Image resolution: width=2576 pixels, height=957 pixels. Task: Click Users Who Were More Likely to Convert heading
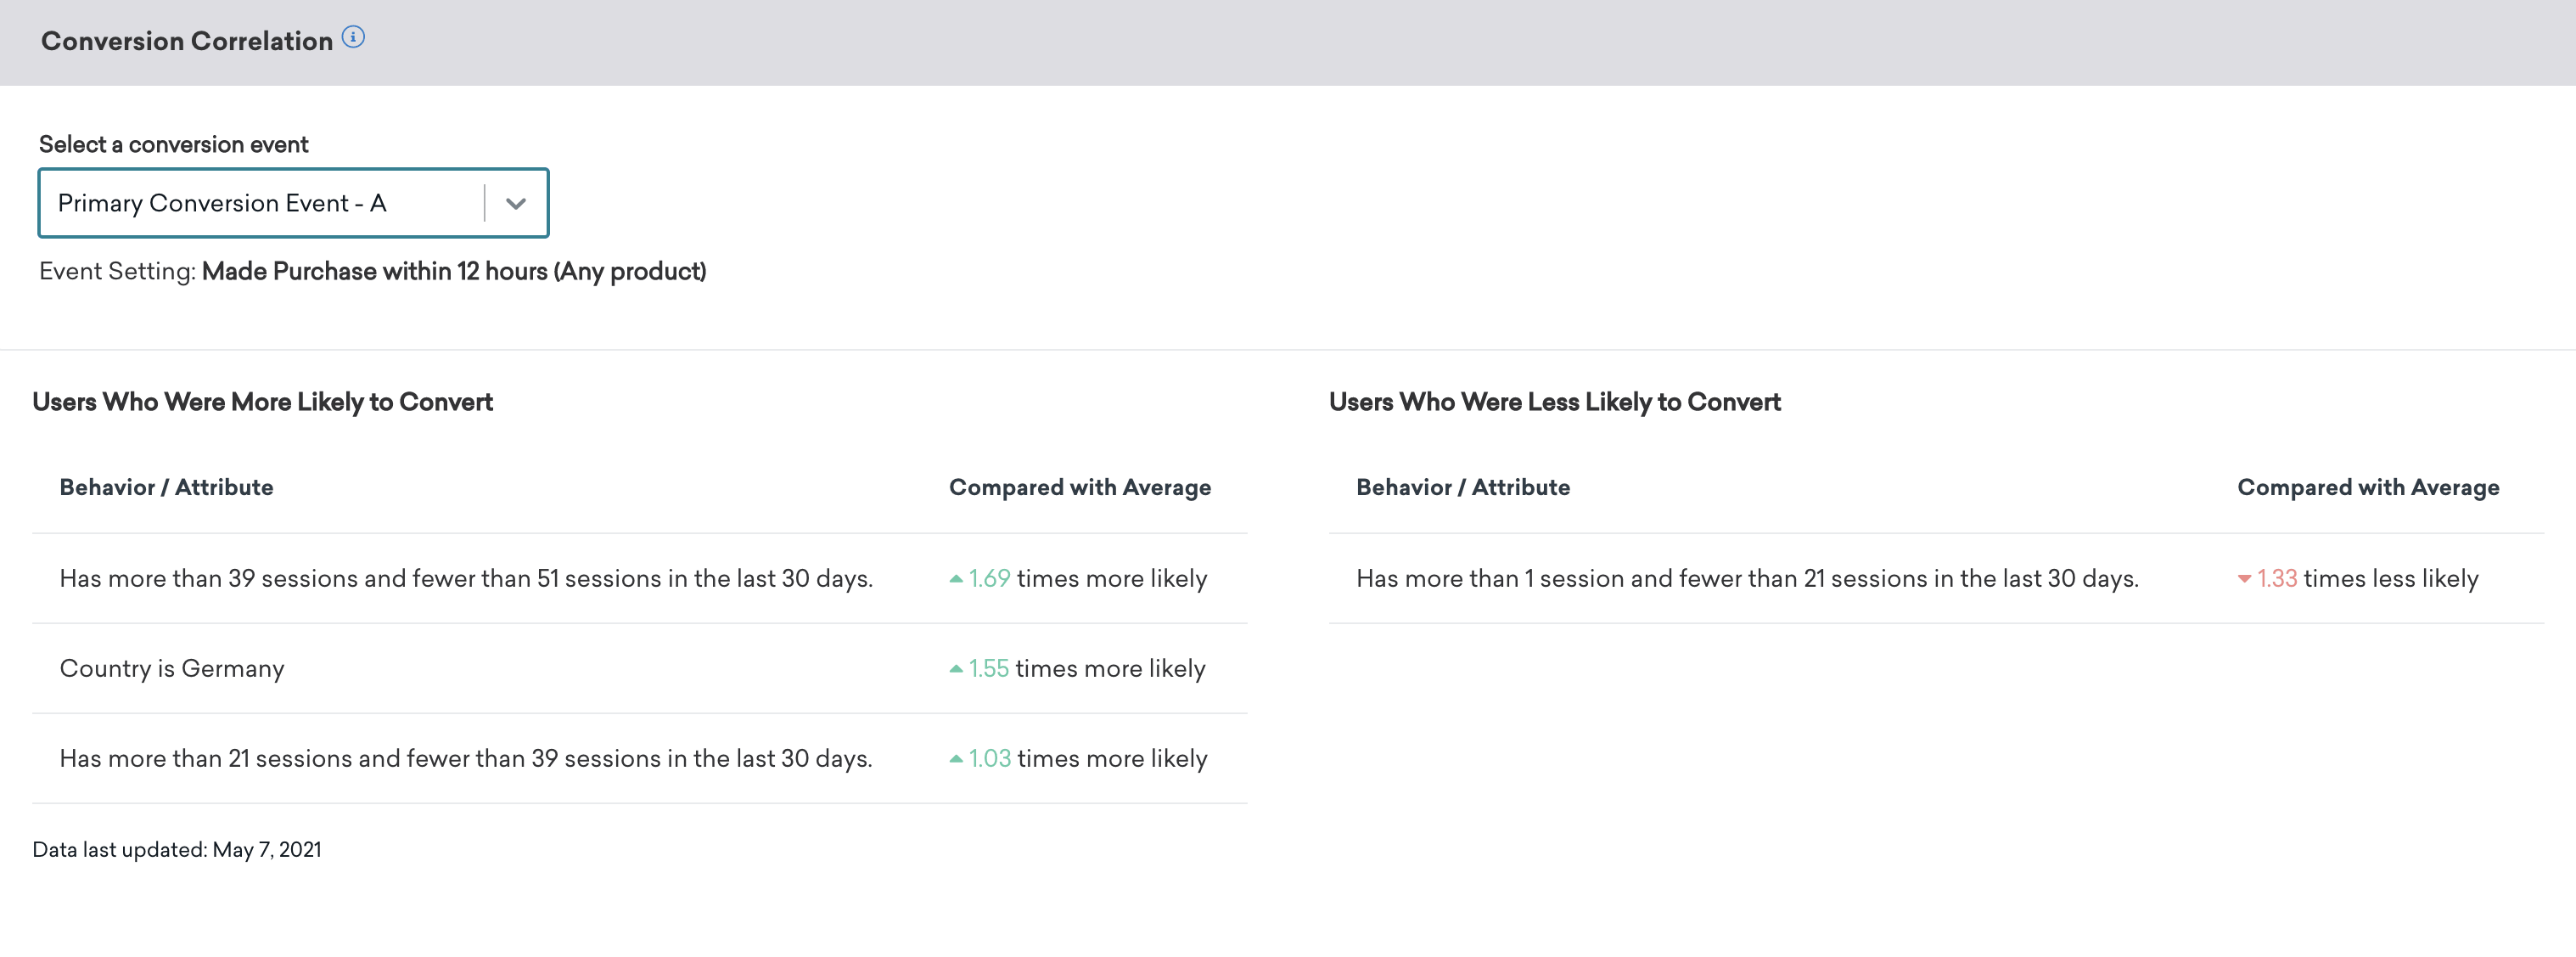(262, 402)
